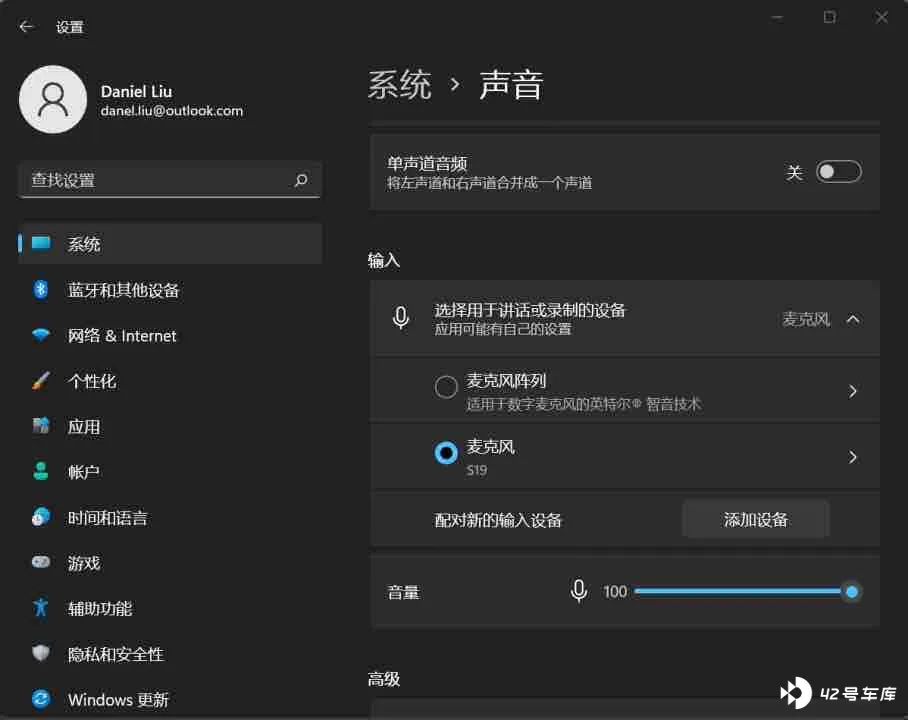The image size is (908, 720).
Task: Open 蓝牙和其他设备 settings
Action: [x=170, y=290]
